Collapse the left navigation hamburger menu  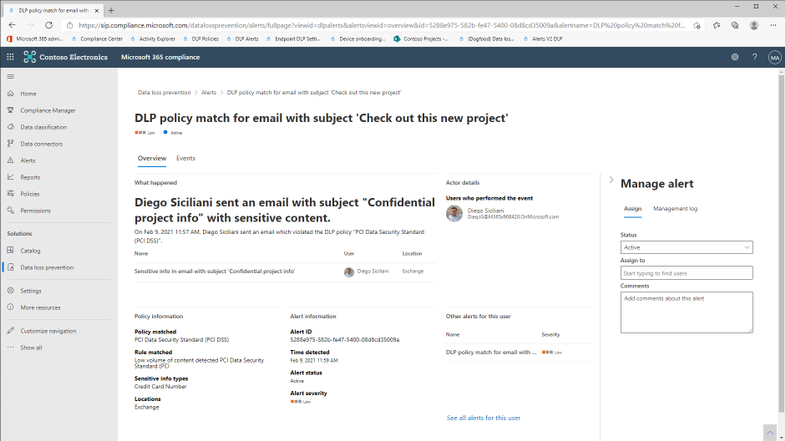click(11, 76)
